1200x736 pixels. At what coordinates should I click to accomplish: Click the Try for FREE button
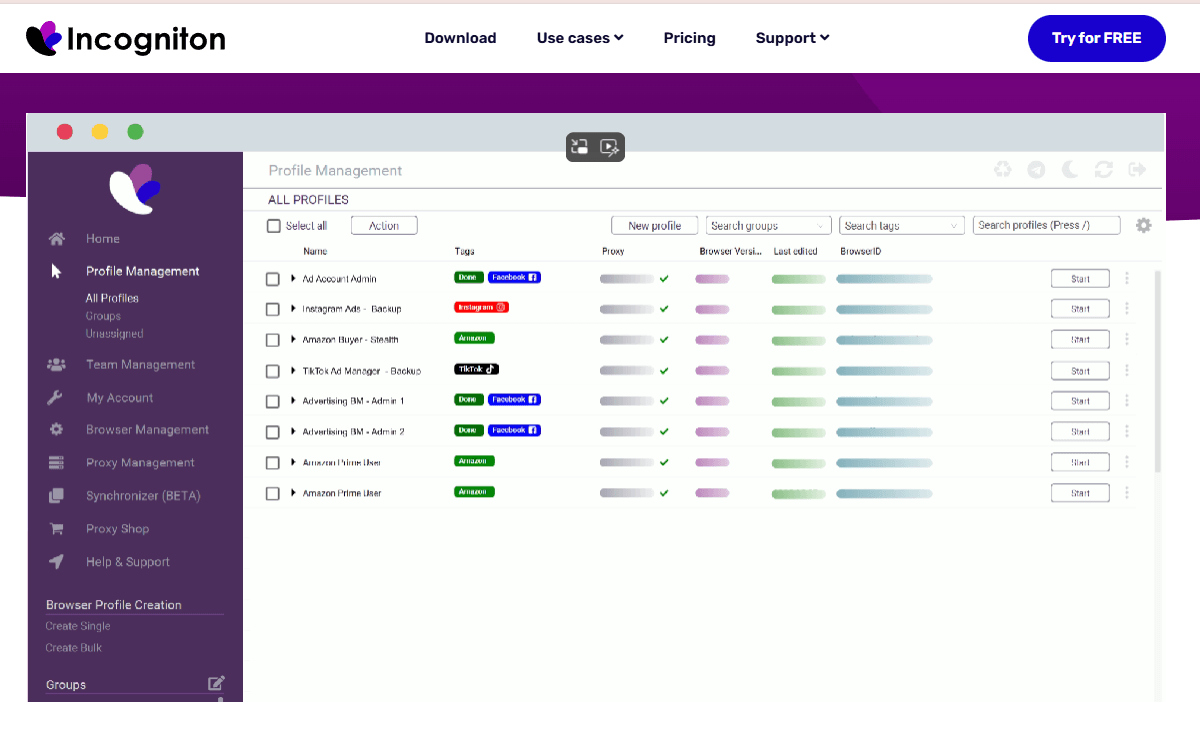[1096, 38]
